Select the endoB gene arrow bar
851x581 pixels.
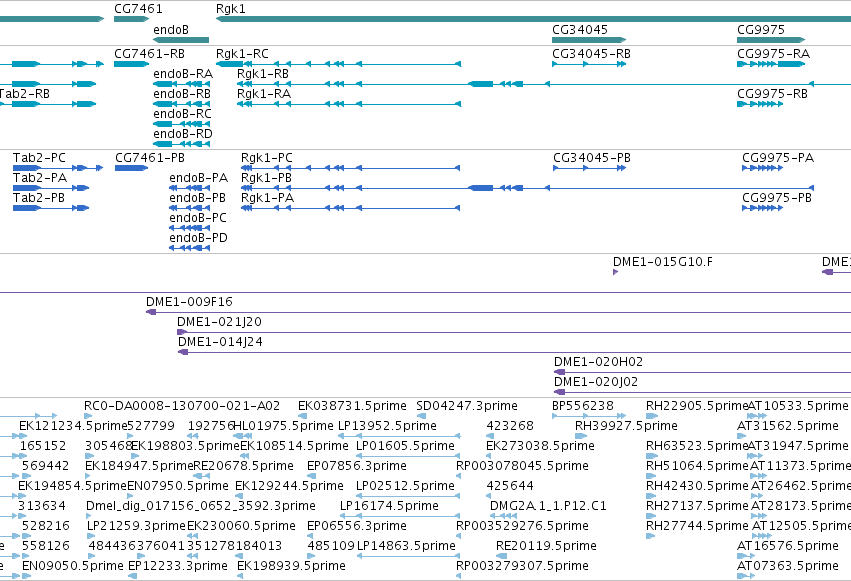(x=181, y=40)
